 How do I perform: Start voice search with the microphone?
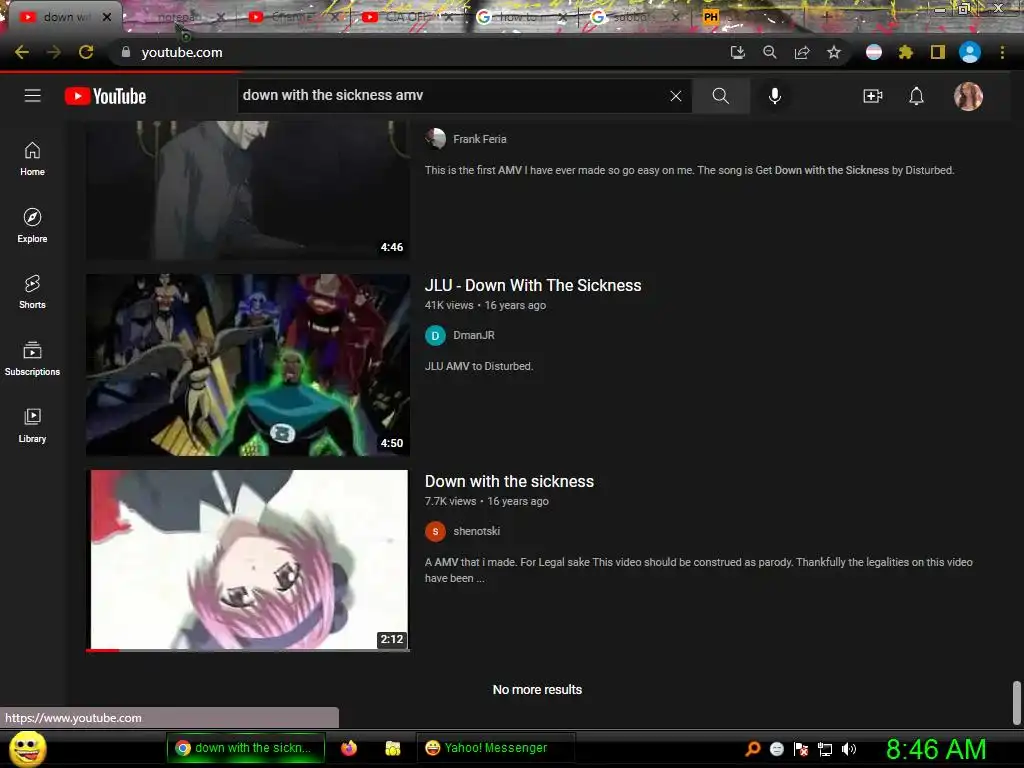(x=775, y=96)
